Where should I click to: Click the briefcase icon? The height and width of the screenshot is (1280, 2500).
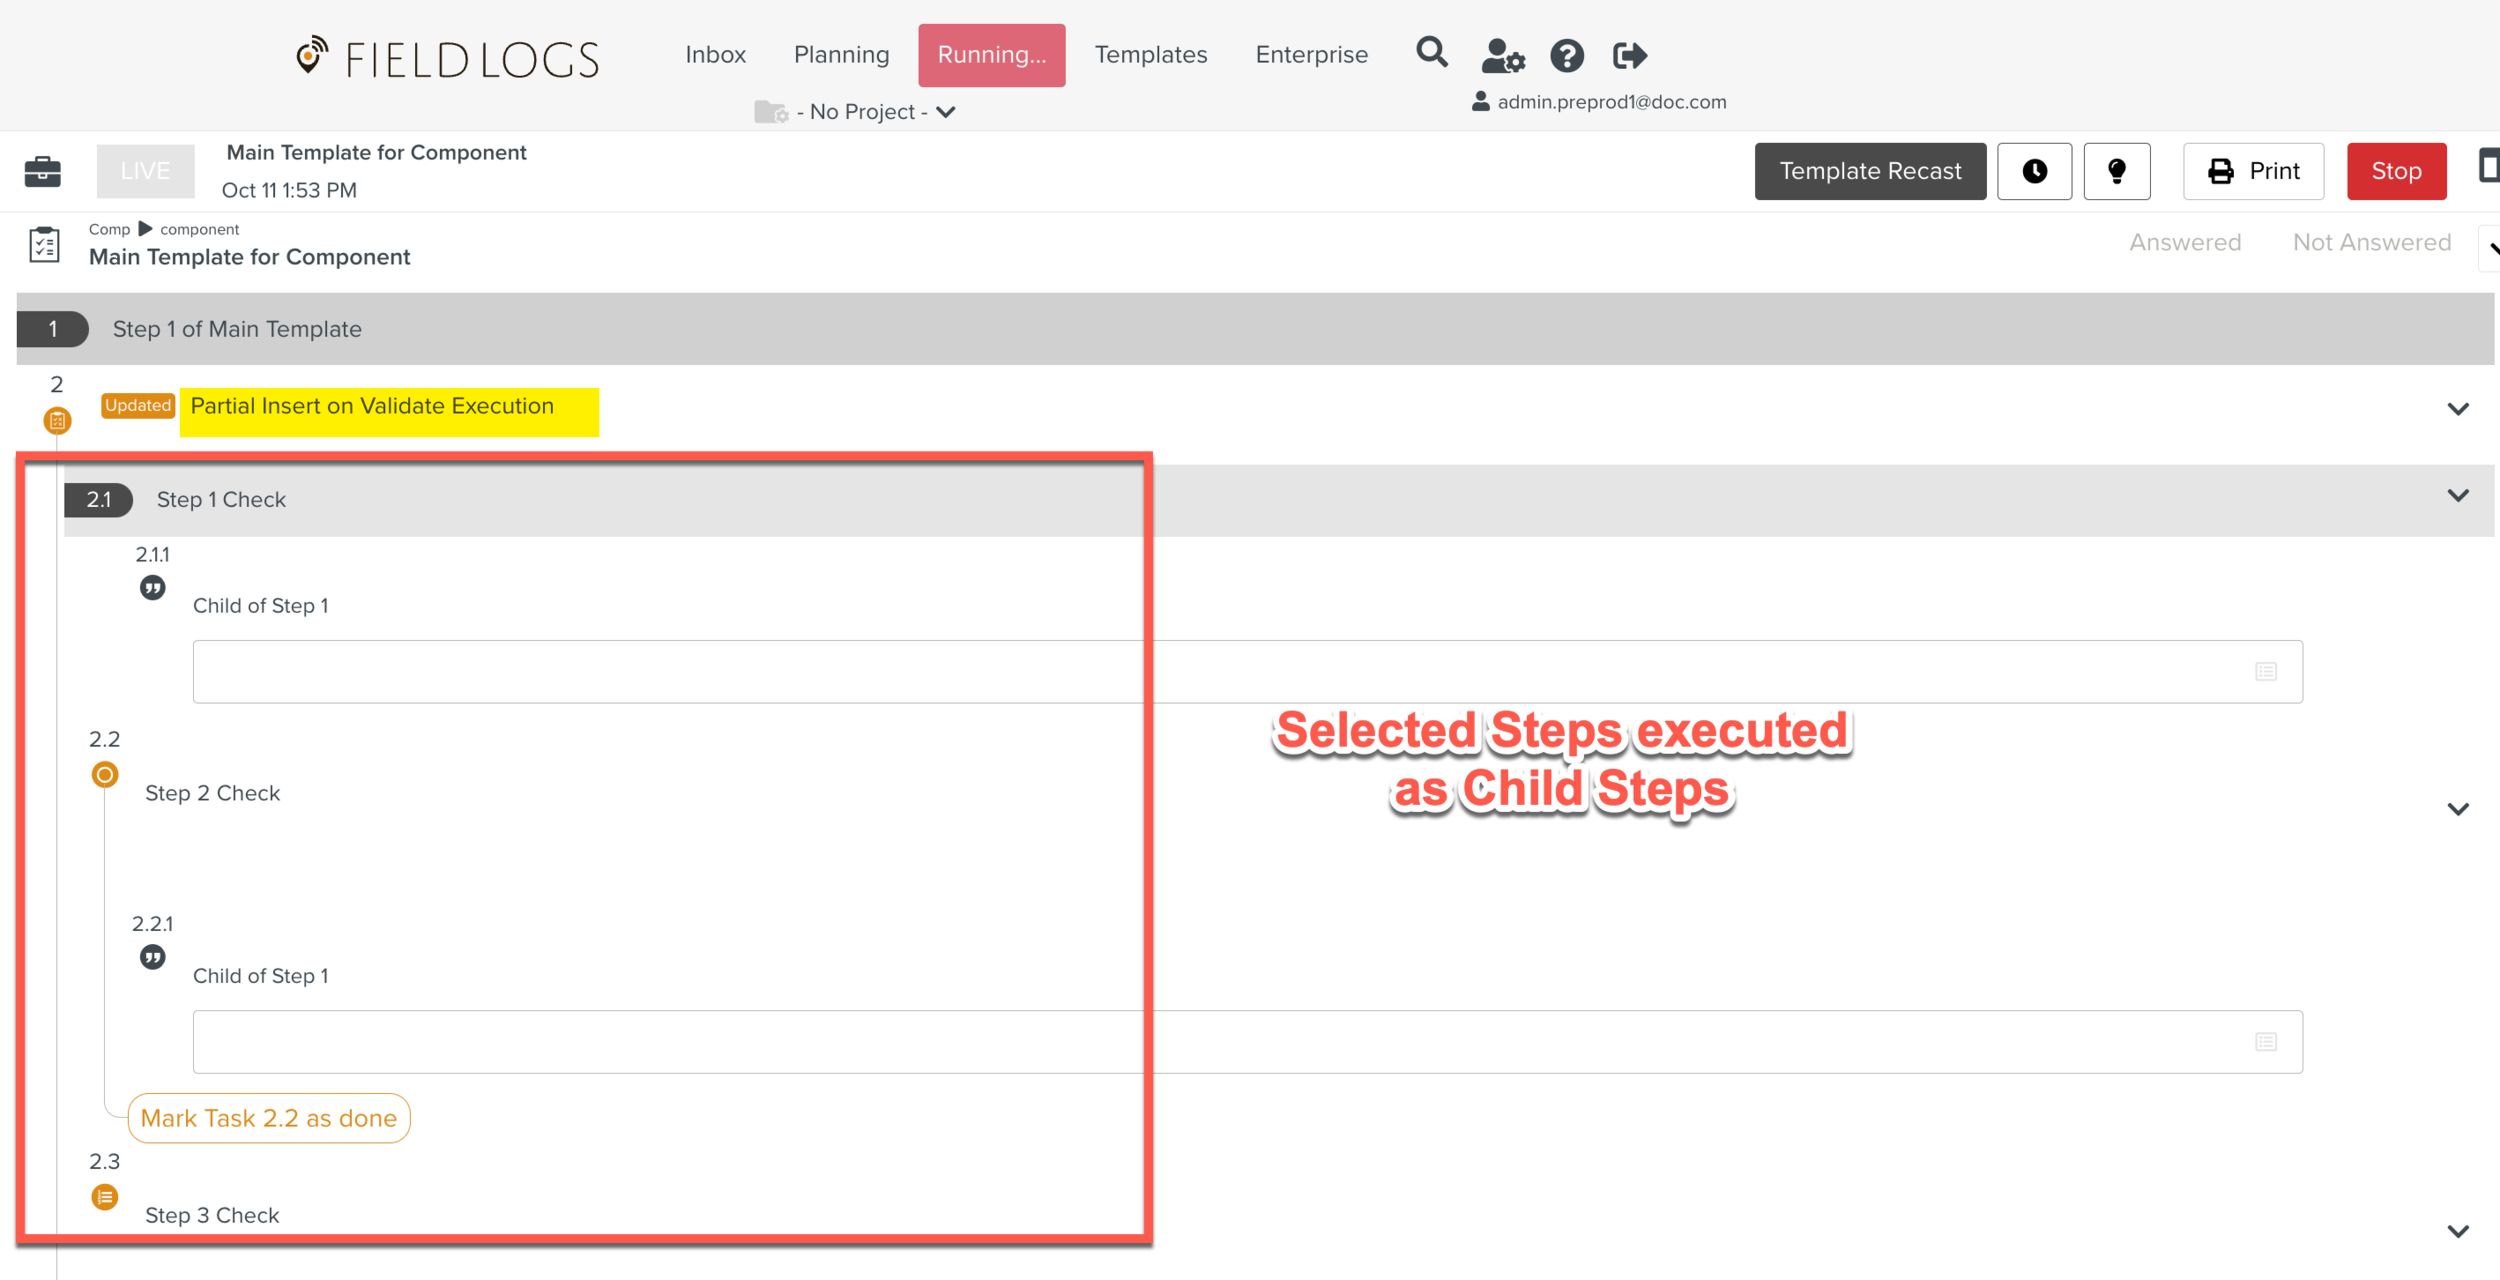point(42,171)
